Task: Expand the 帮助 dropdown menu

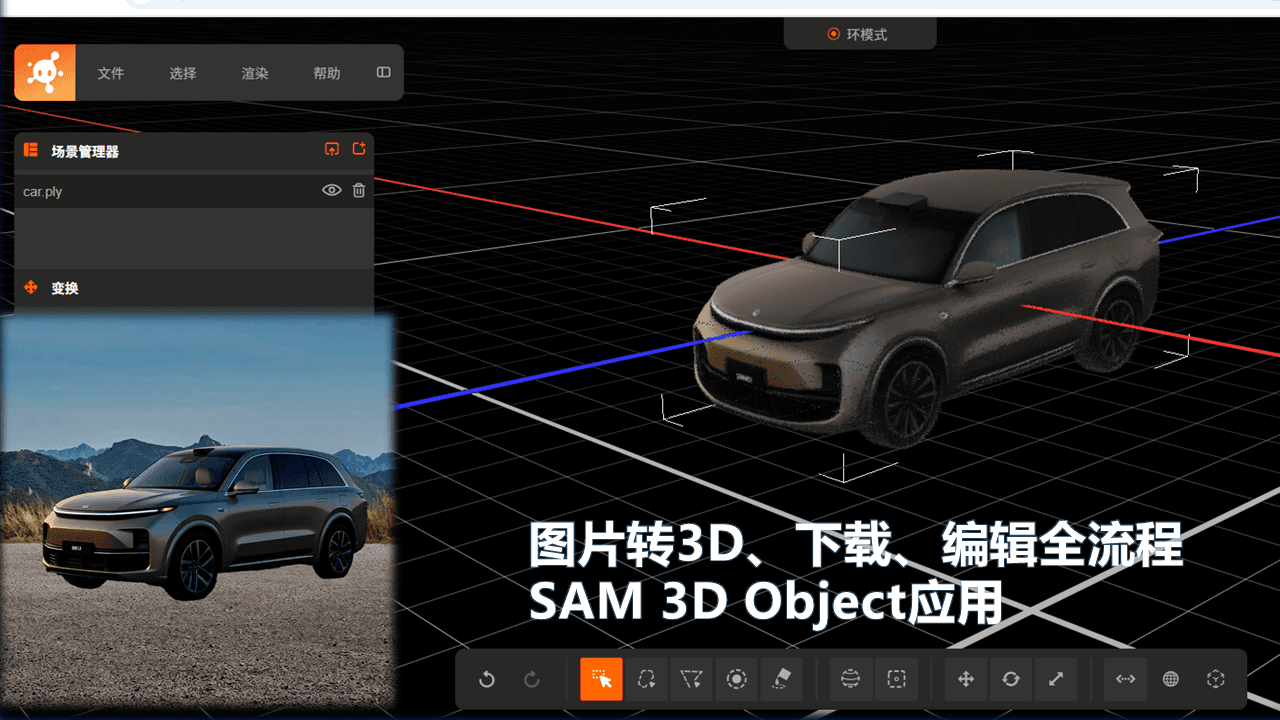Action: (x=327, y=73)
